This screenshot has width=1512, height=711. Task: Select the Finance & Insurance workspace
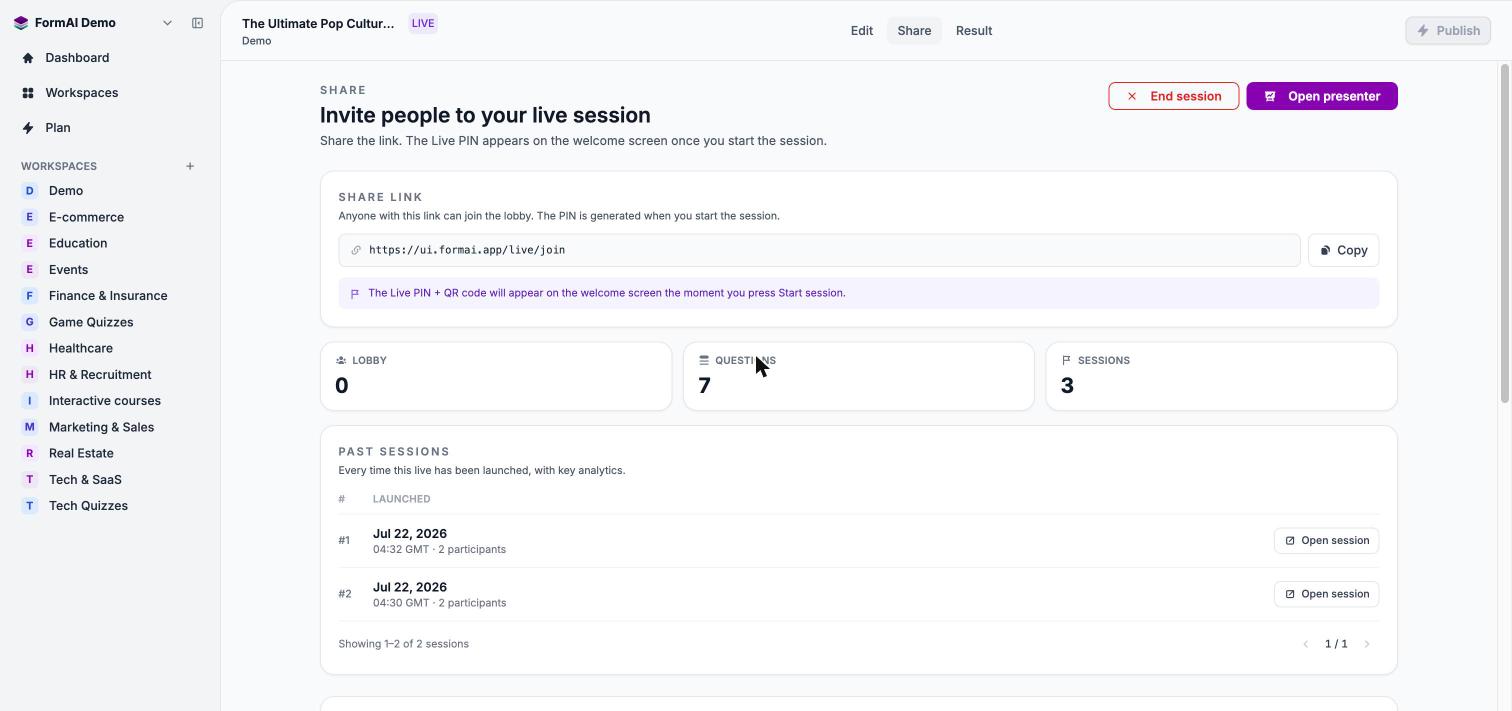coord(110,296)
